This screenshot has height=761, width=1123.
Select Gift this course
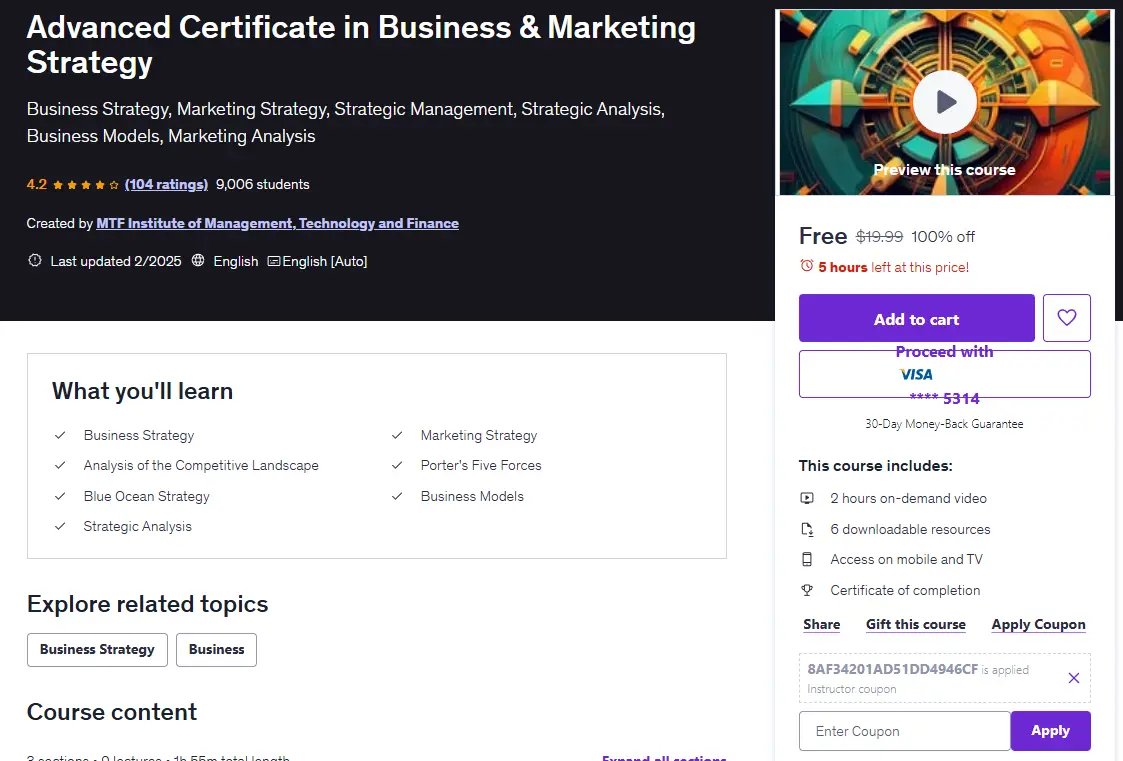(916, 624)
